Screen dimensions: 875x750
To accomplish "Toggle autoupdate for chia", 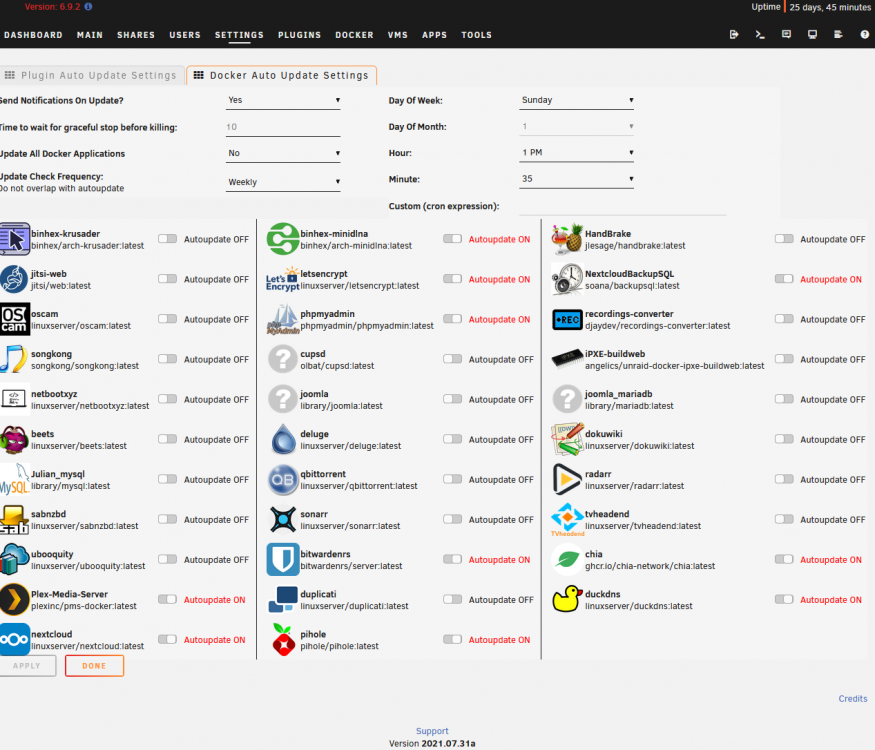I will tap(784, 559).
